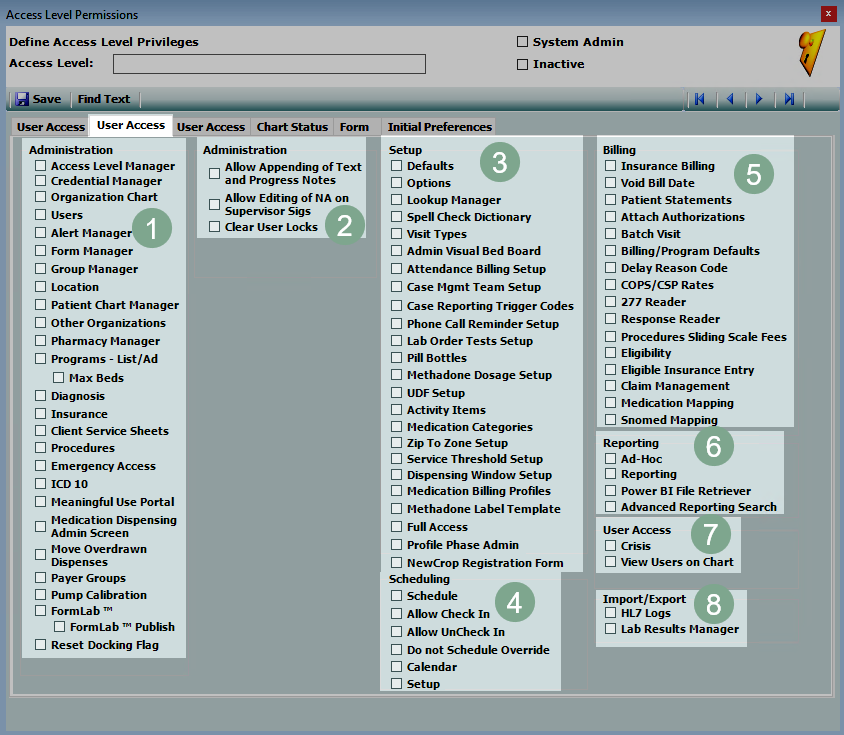Enable Insurance Billing permission
The width and height of the screenshot is (844, 735).
(610, 166)
